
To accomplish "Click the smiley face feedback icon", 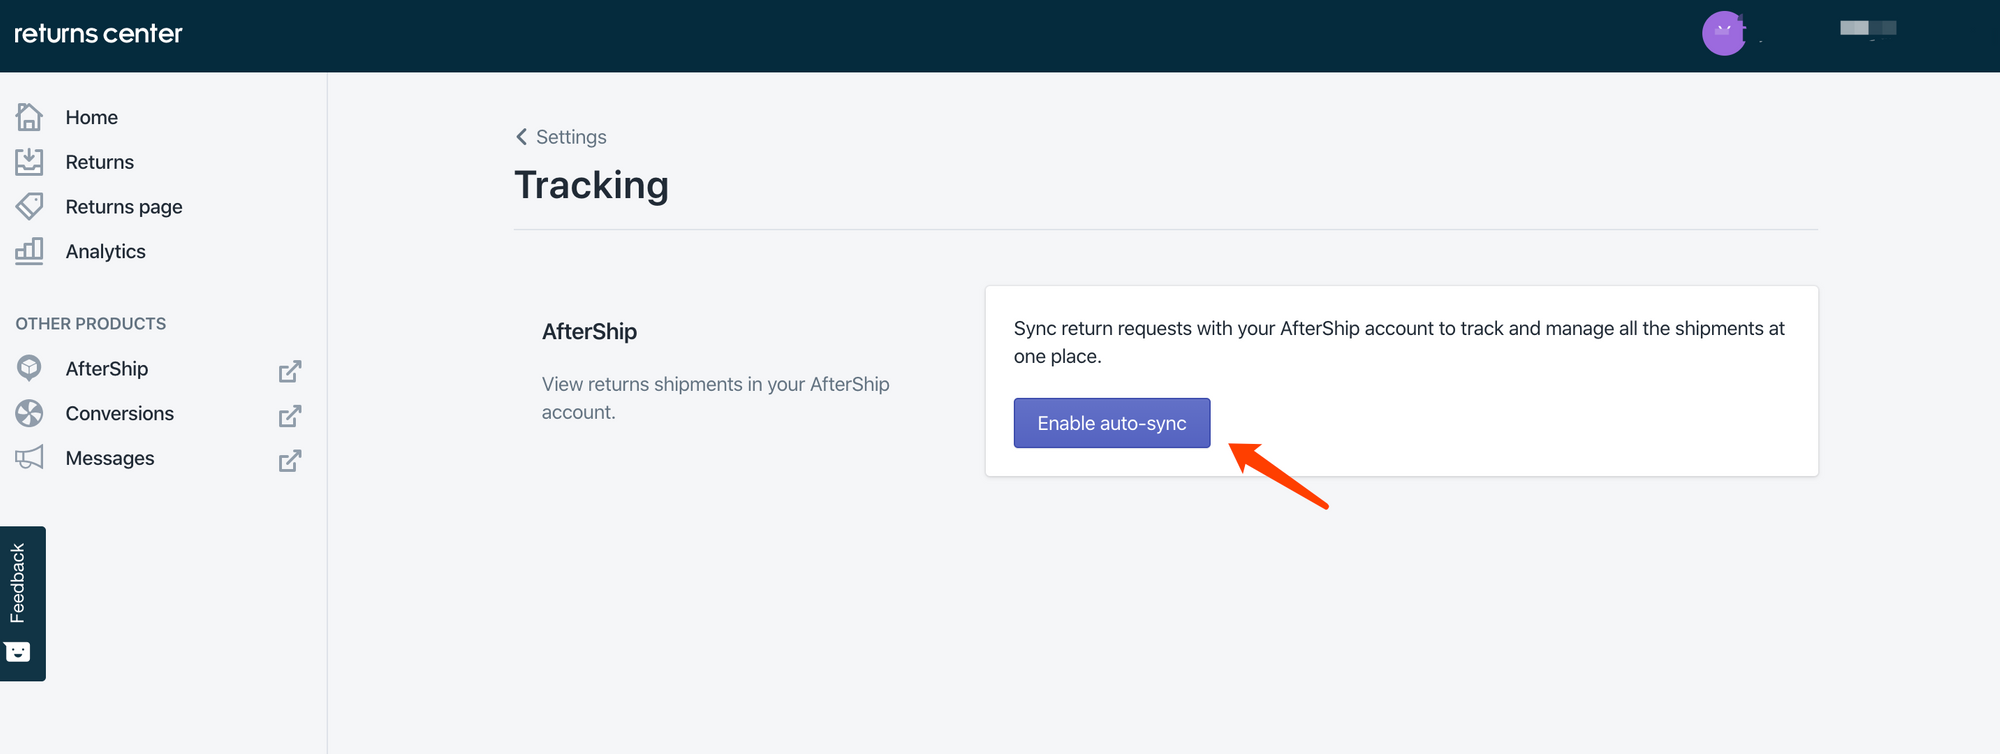I will (18, 652).
